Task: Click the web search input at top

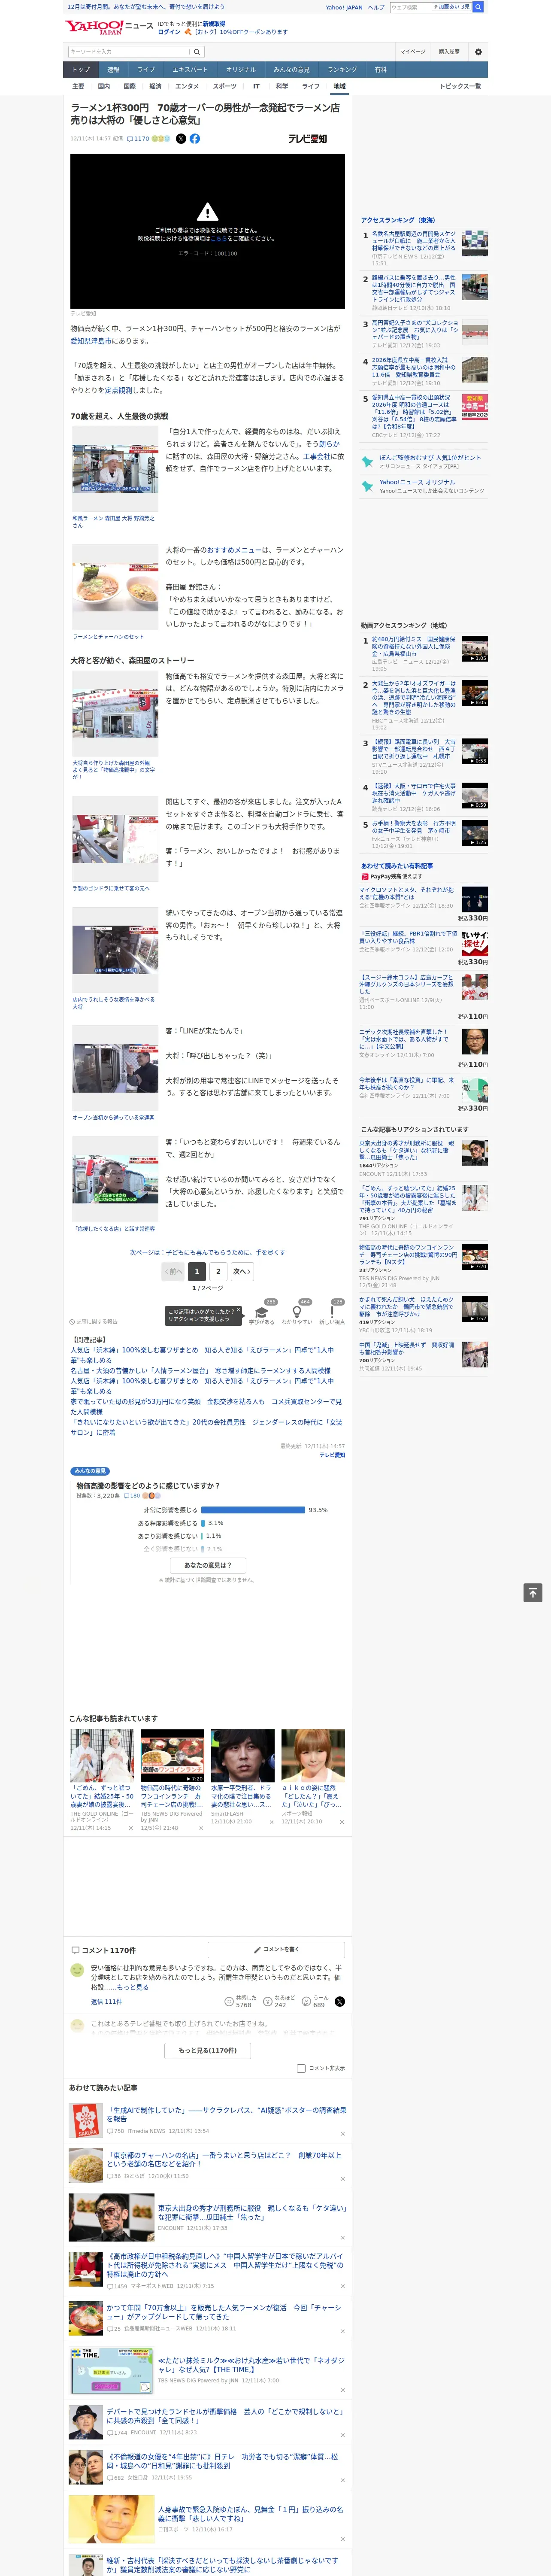Action: (411, 7)
